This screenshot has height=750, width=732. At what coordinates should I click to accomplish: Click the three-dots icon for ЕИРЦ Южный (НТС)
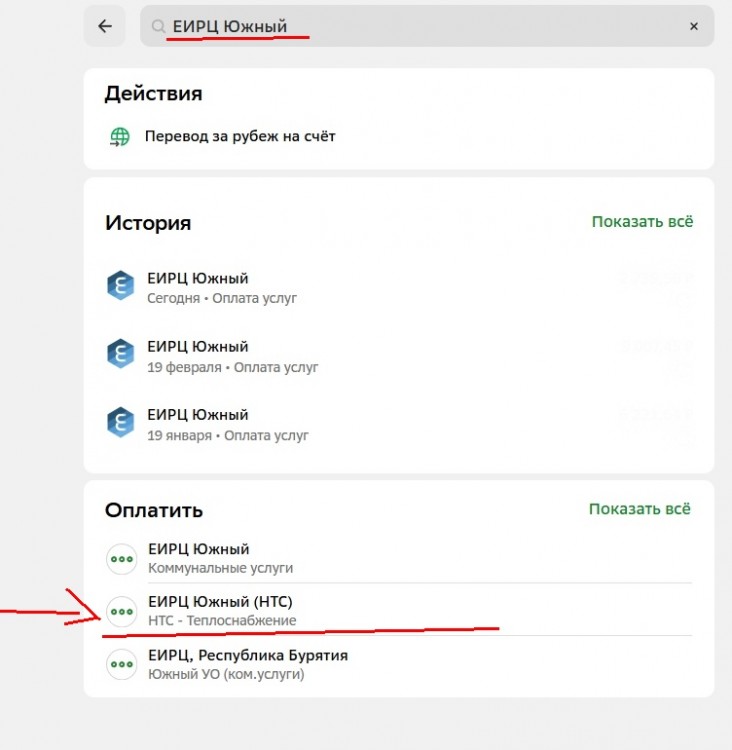click(122, 611)
